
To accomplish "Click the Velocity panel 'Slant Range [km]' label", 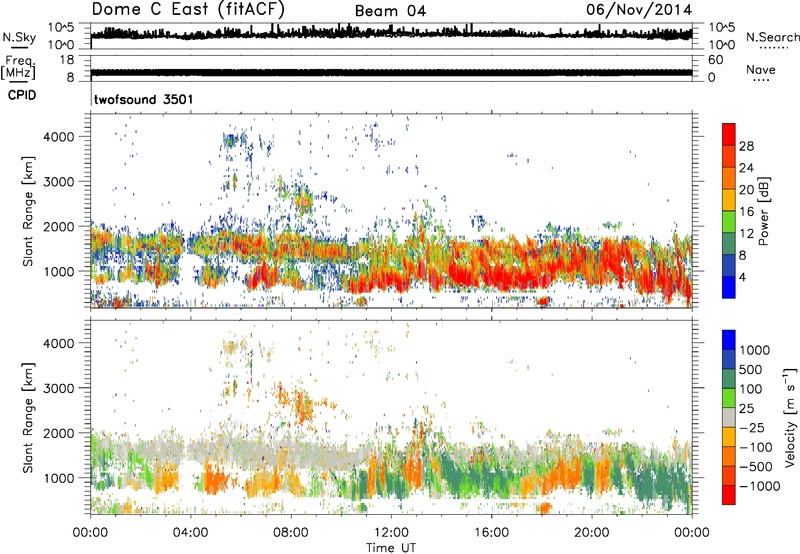I will point(28,418).
